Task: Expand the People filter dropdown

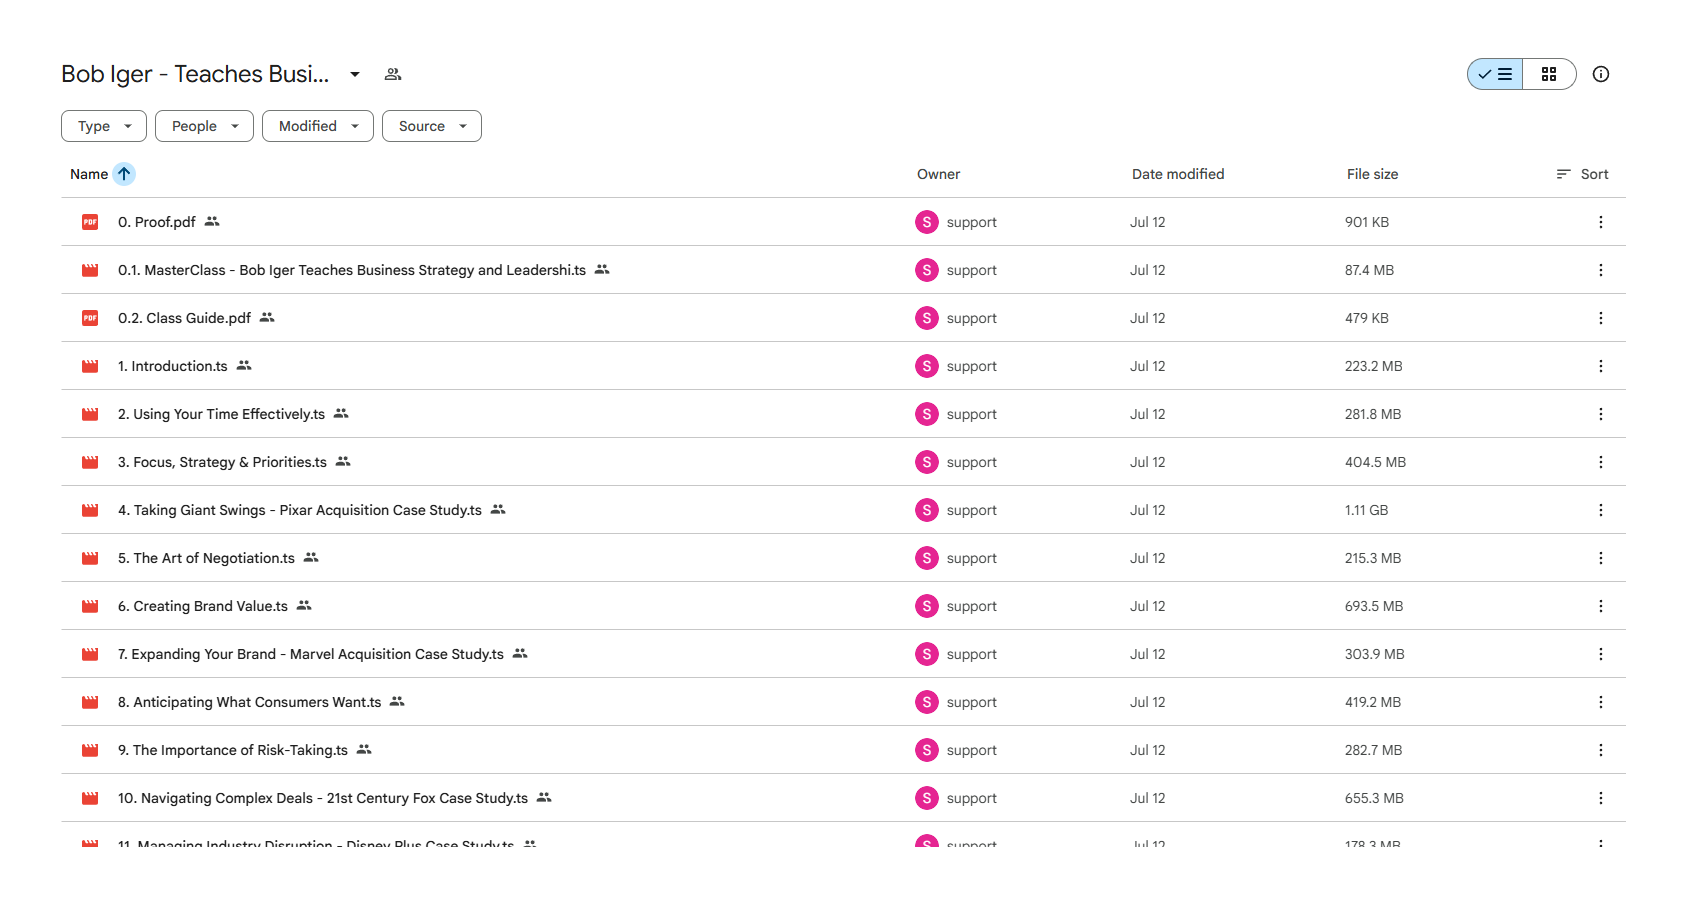Action: coord(204,126)
